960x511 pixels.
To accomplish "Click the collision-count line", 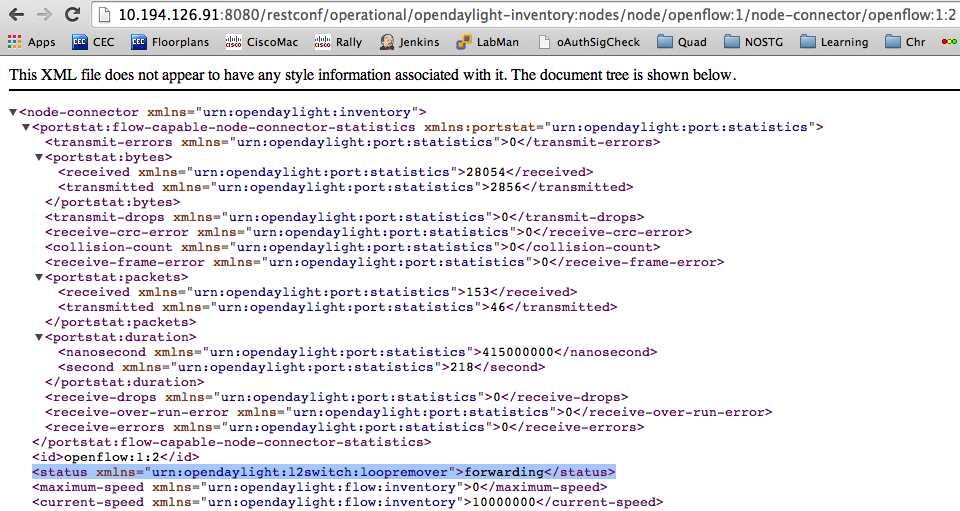I will [x=353, y=247].
